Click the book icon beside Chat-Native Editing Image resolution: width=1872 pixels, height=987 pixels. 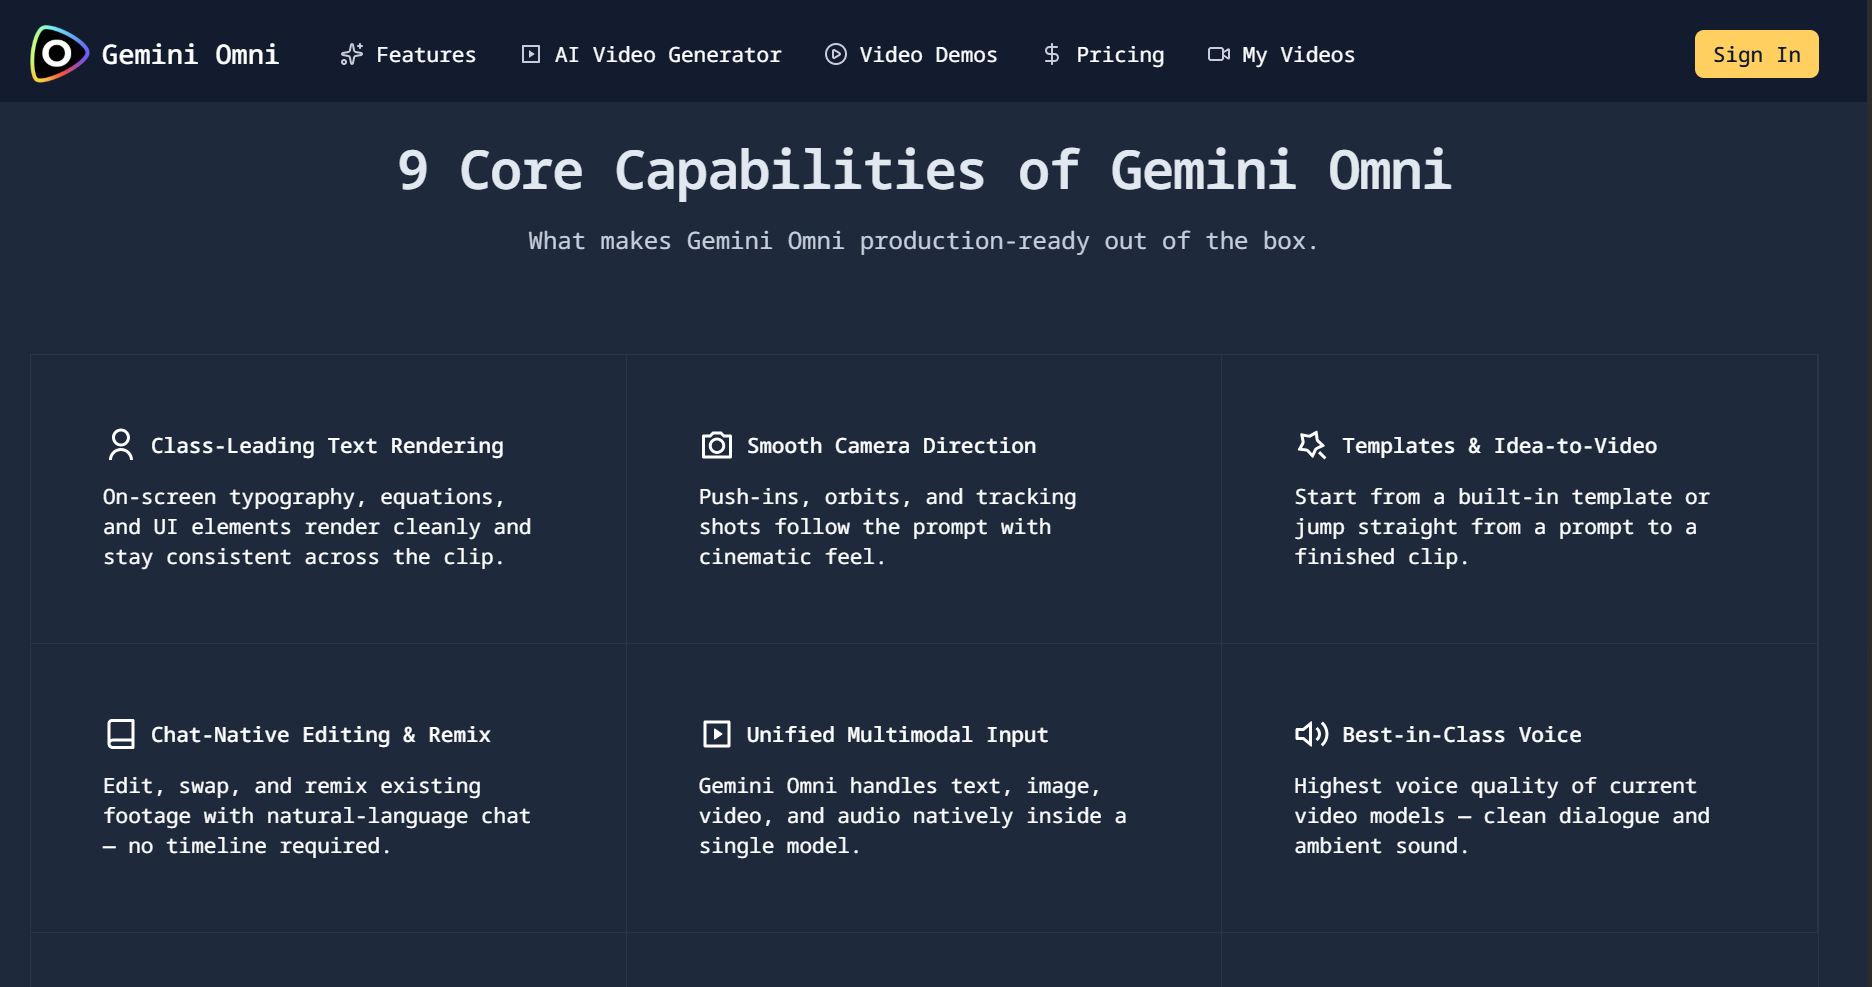(x=121, y=734)
